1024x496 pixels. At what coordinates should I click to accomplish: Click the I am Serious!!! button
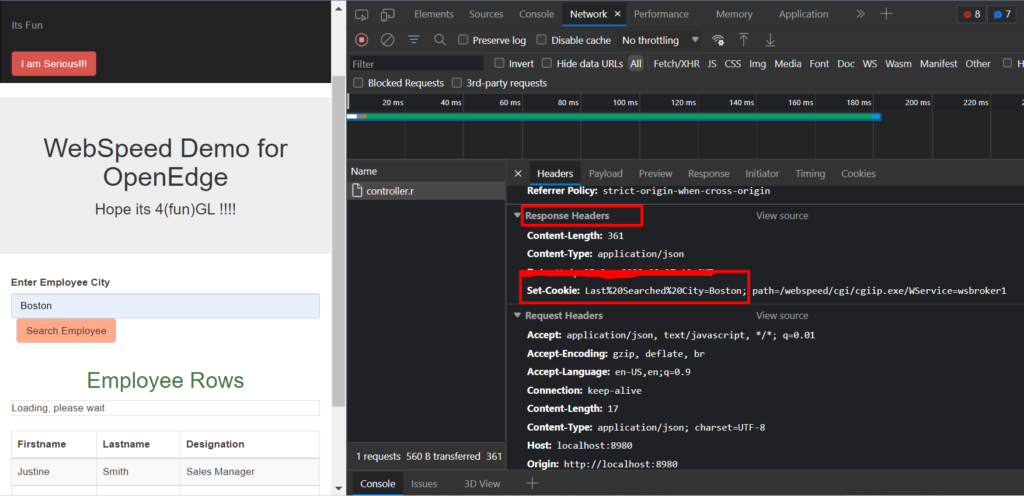coord(54,64)
